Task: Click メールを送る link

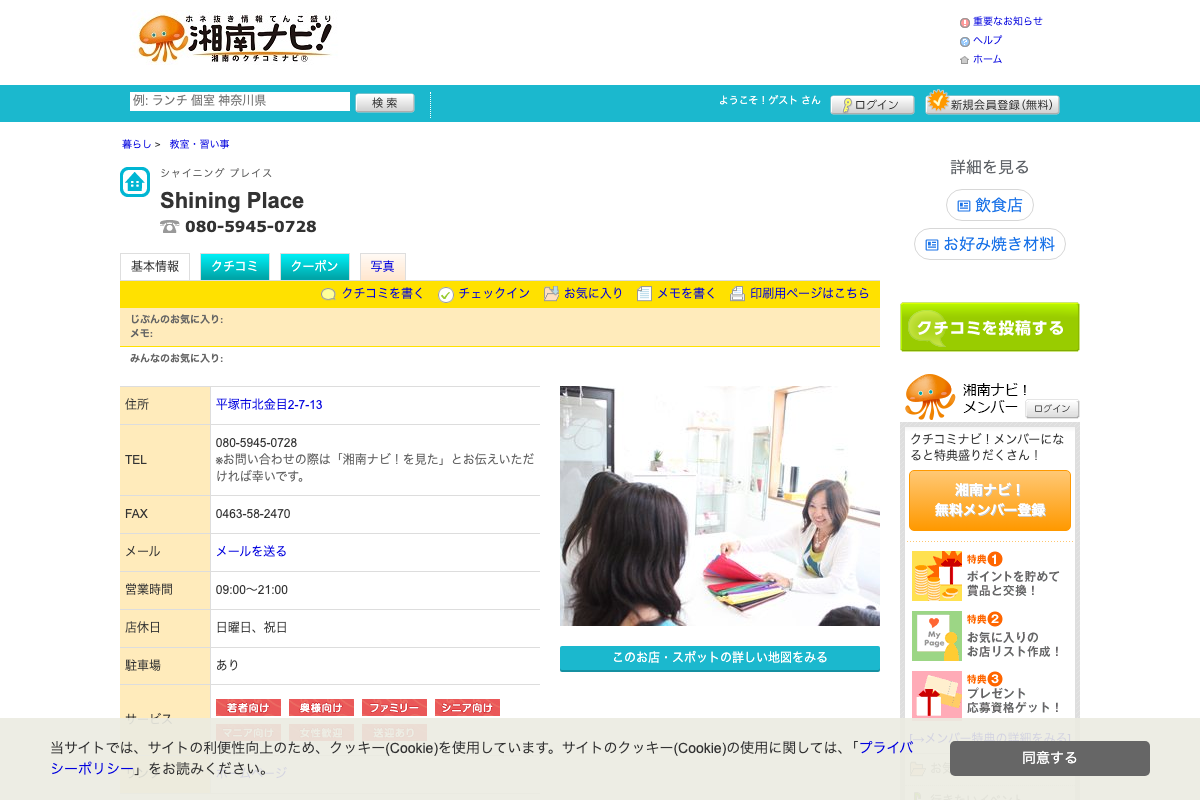Action: [x=251, y=551]
